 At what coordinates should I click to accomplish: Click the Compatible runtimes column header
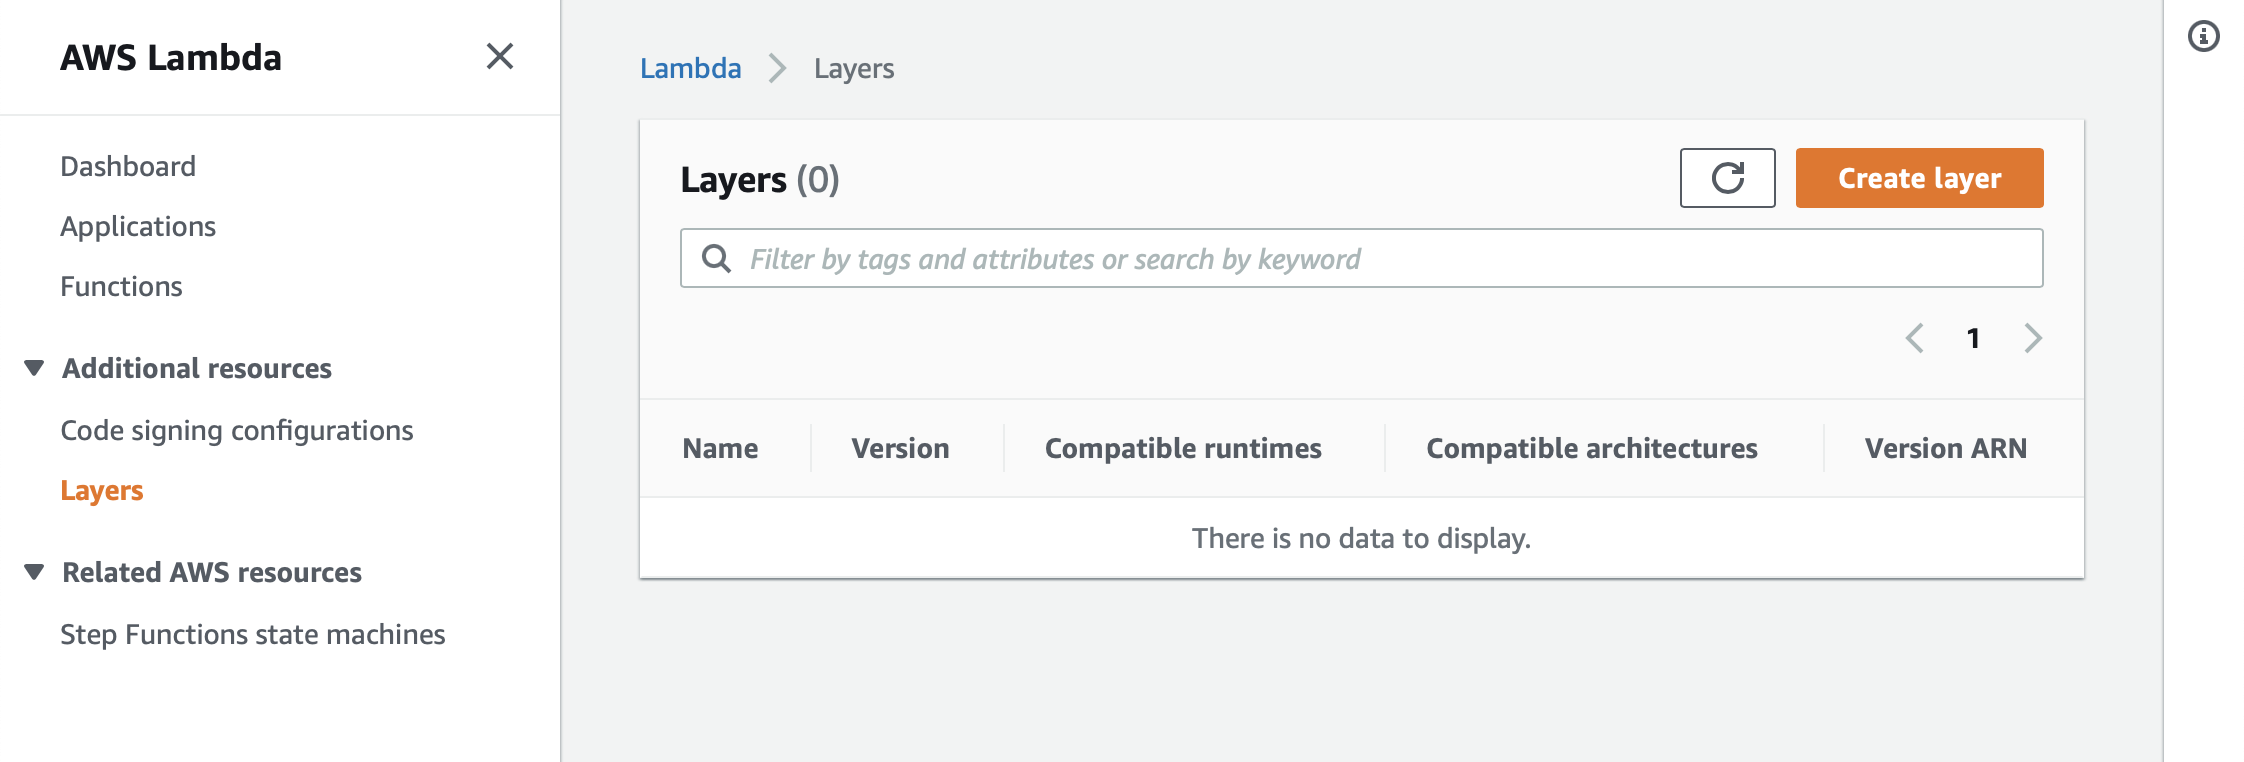[1183, 448]
